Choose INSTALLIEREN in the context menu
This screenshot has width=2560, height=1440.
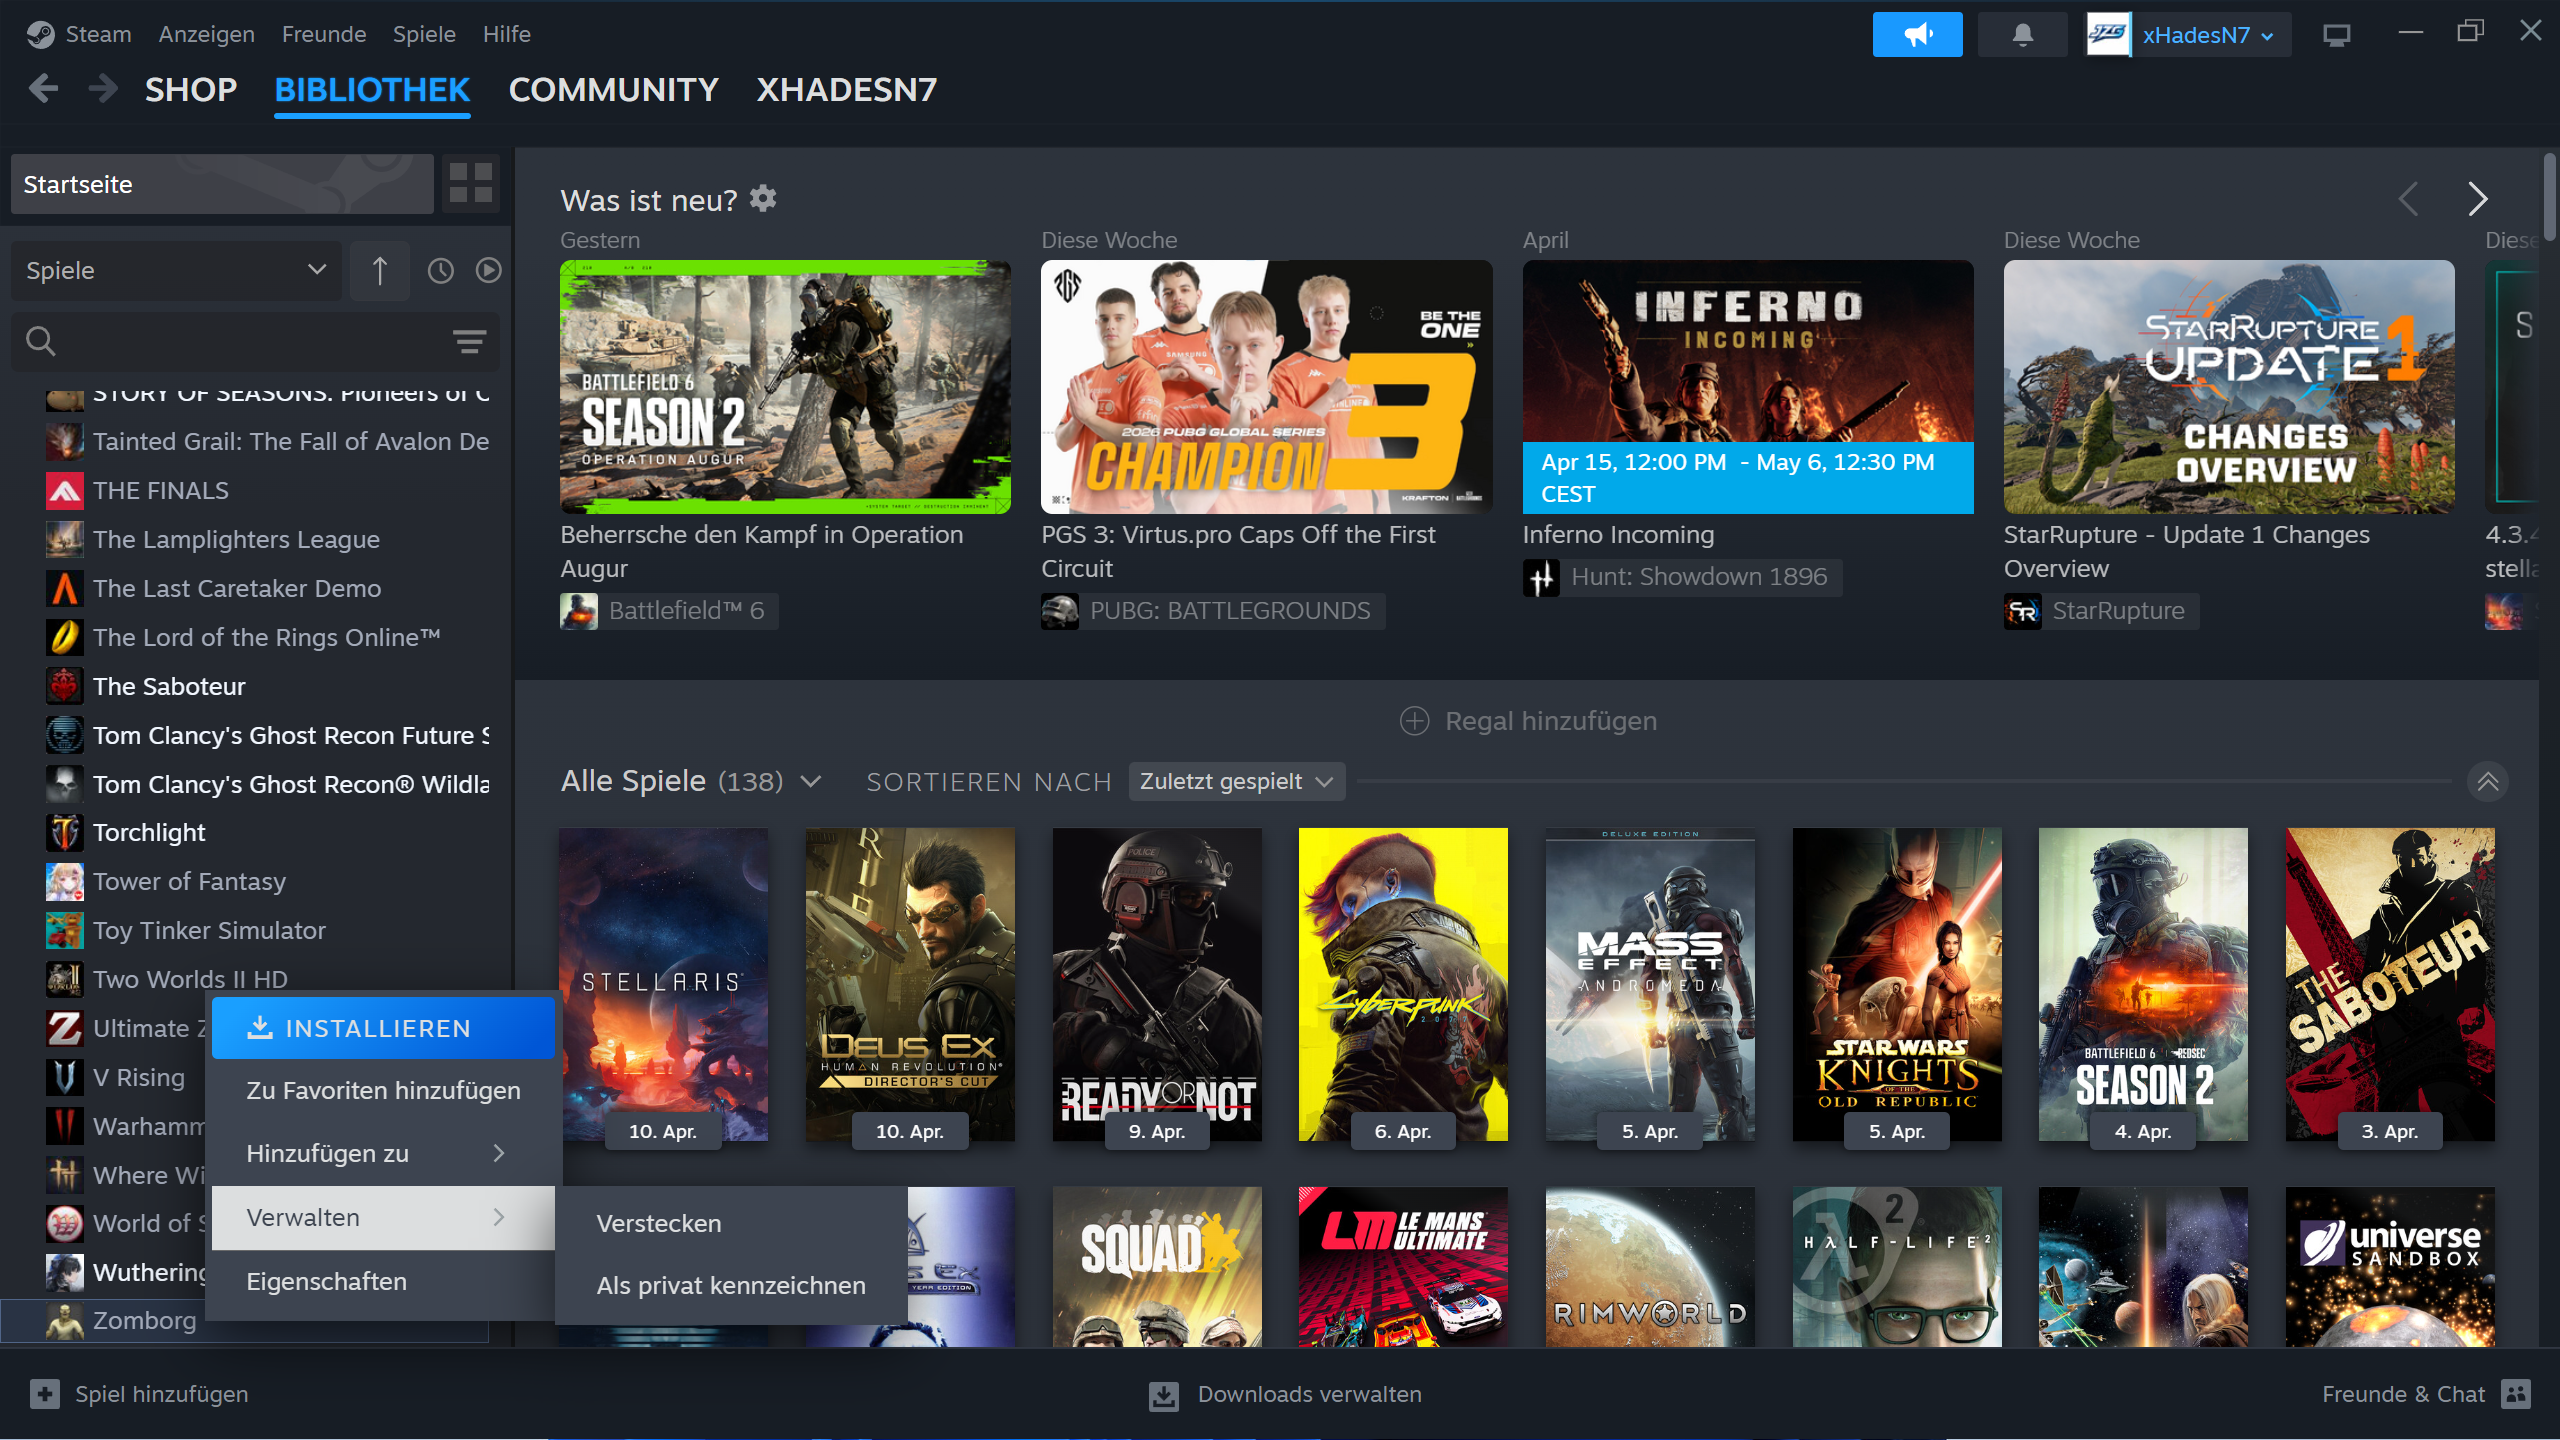(x=383, y=1028)
